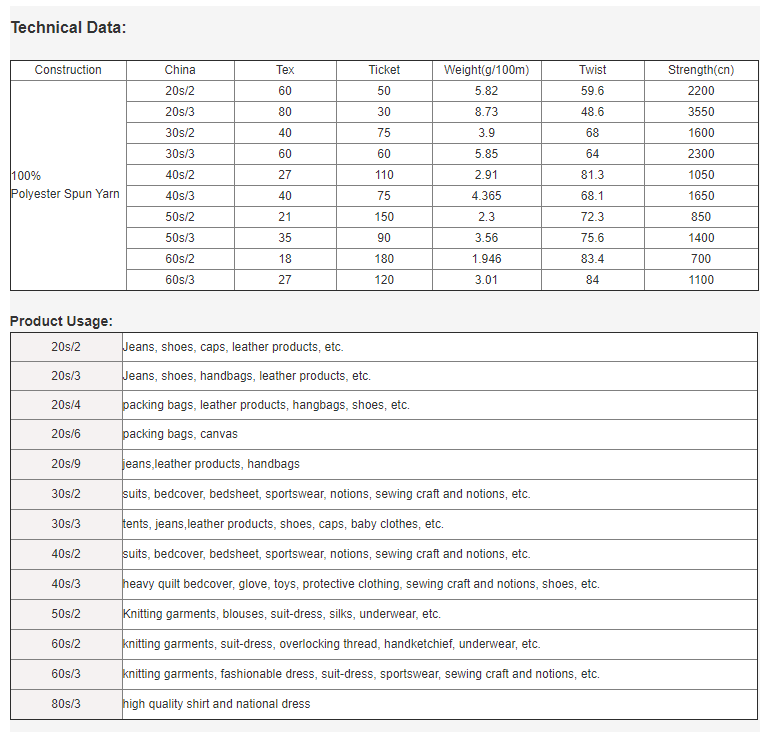Click twist value '81.3'
The height and width of the screenshot is (732, 767).
(592, 175)
